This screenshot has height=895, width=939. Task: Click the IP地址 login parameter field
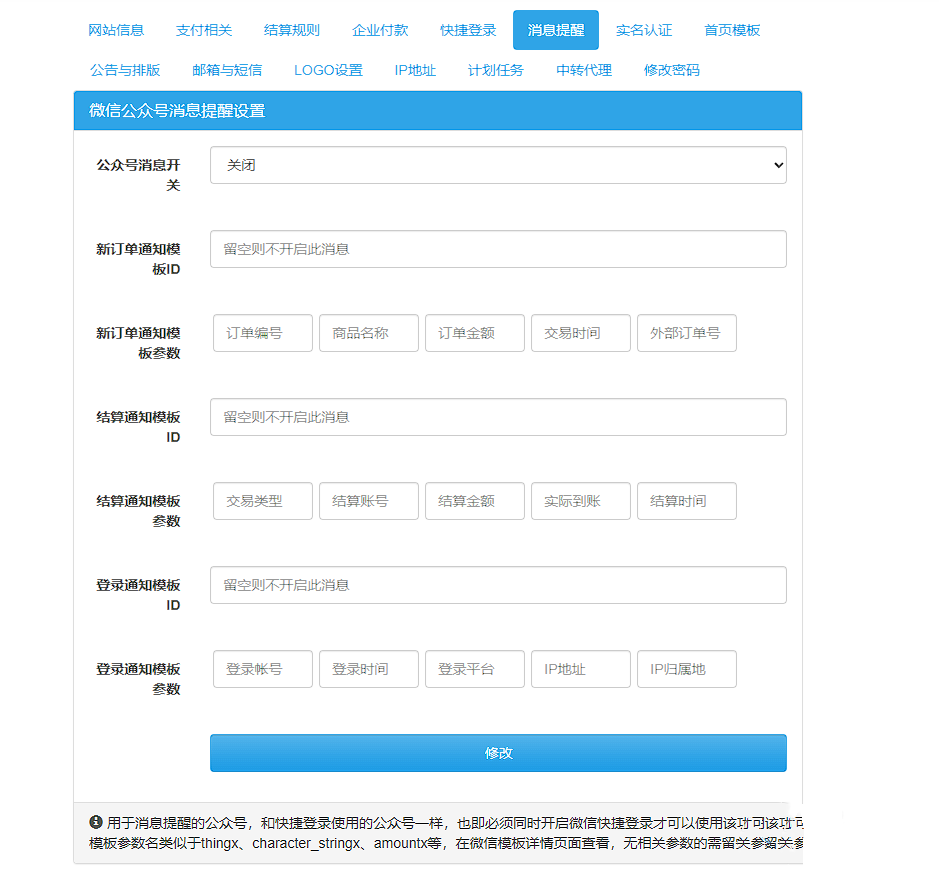581,669
